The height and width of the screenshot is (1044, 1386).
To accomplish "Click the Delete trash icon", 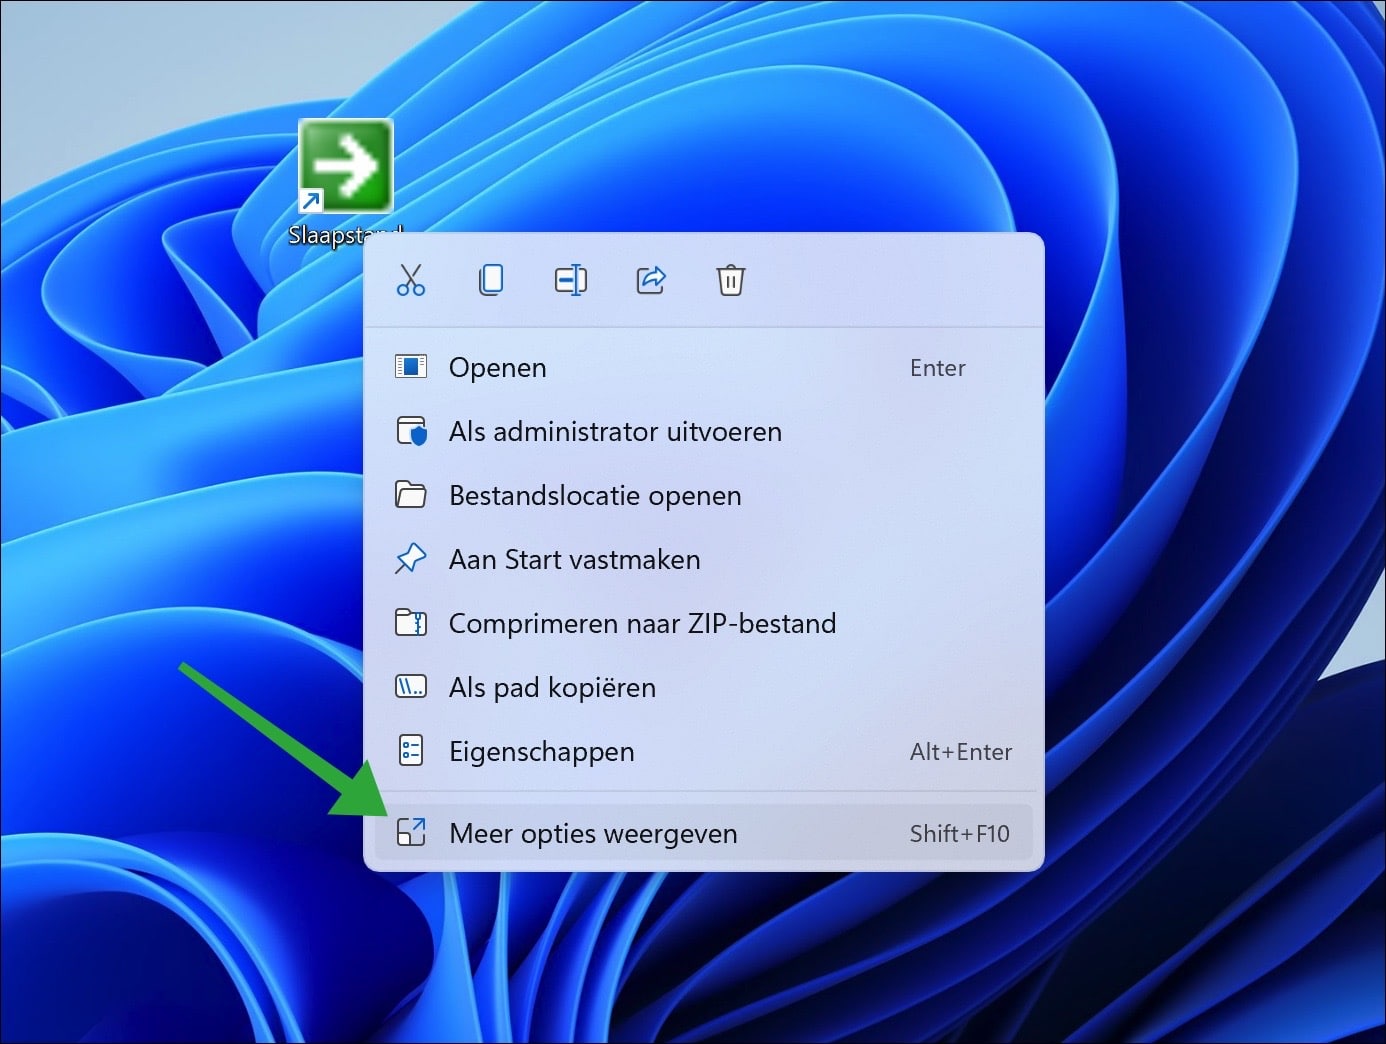I will (731, 281).
